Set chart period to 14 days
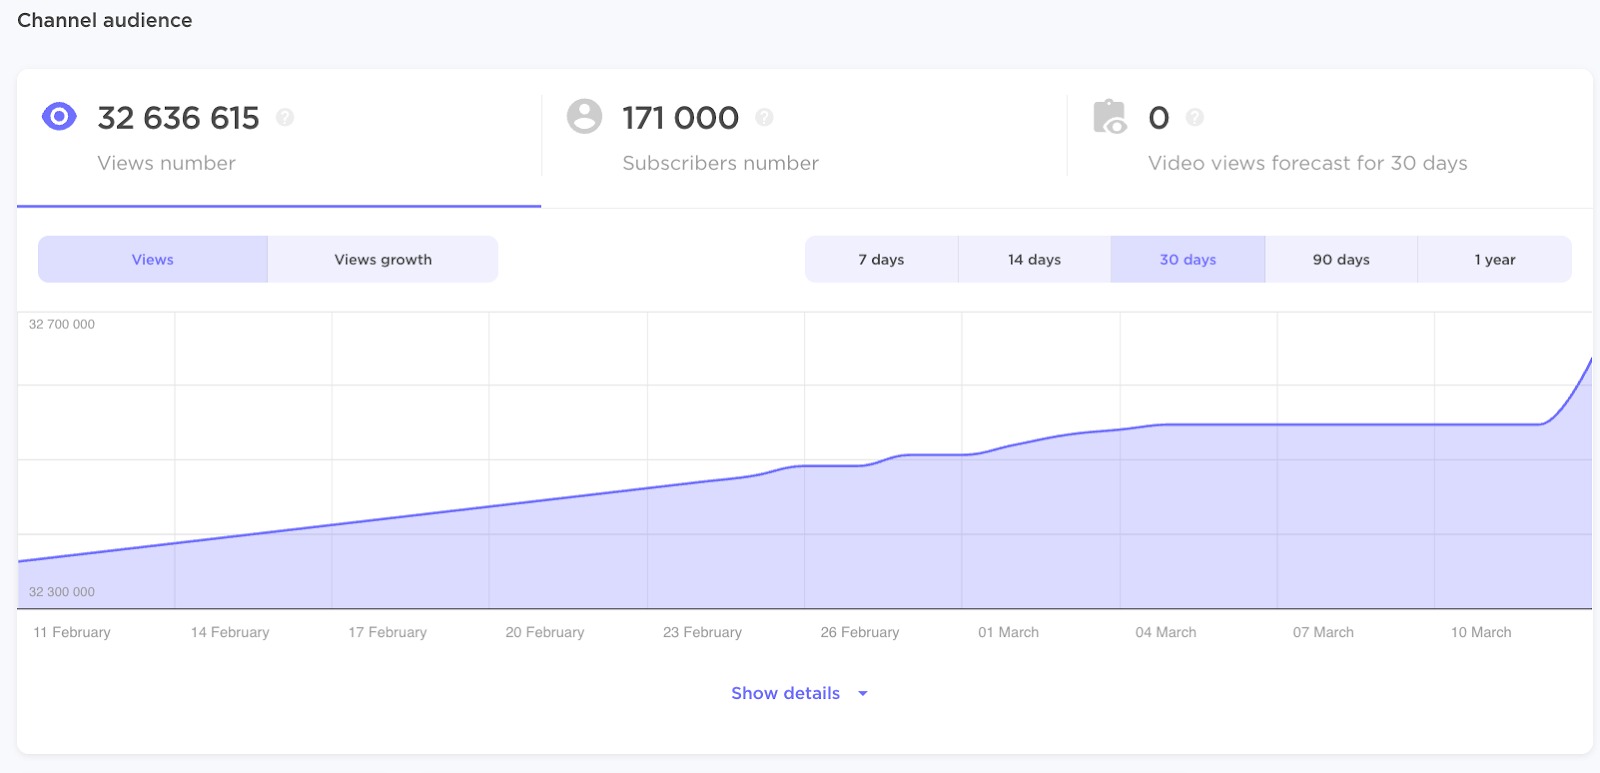 point(1034,259)
